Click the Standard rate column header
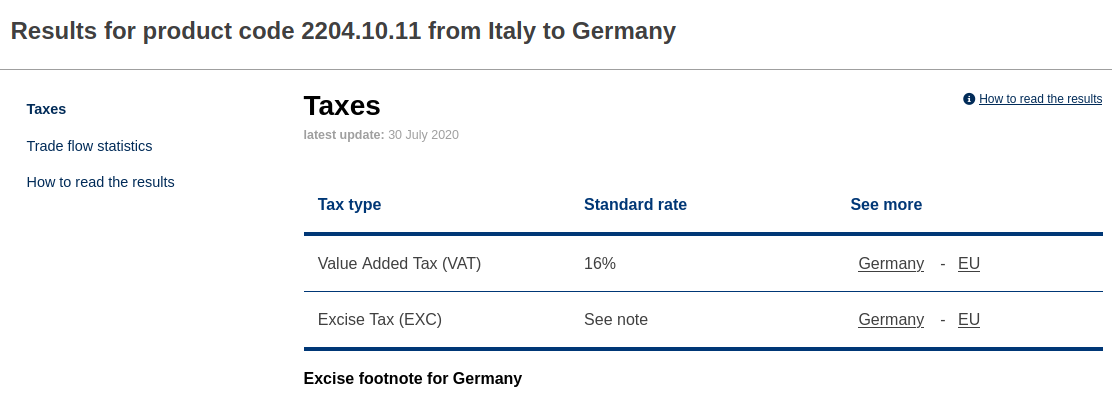1112x395 pixels. coord(635,205)
